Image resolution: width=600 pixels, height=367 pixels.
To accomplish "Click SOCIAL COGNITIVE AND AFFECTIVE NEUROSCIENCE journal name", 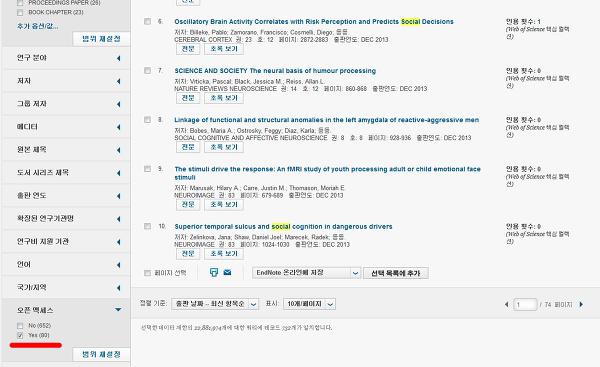I will pos(251,138).
